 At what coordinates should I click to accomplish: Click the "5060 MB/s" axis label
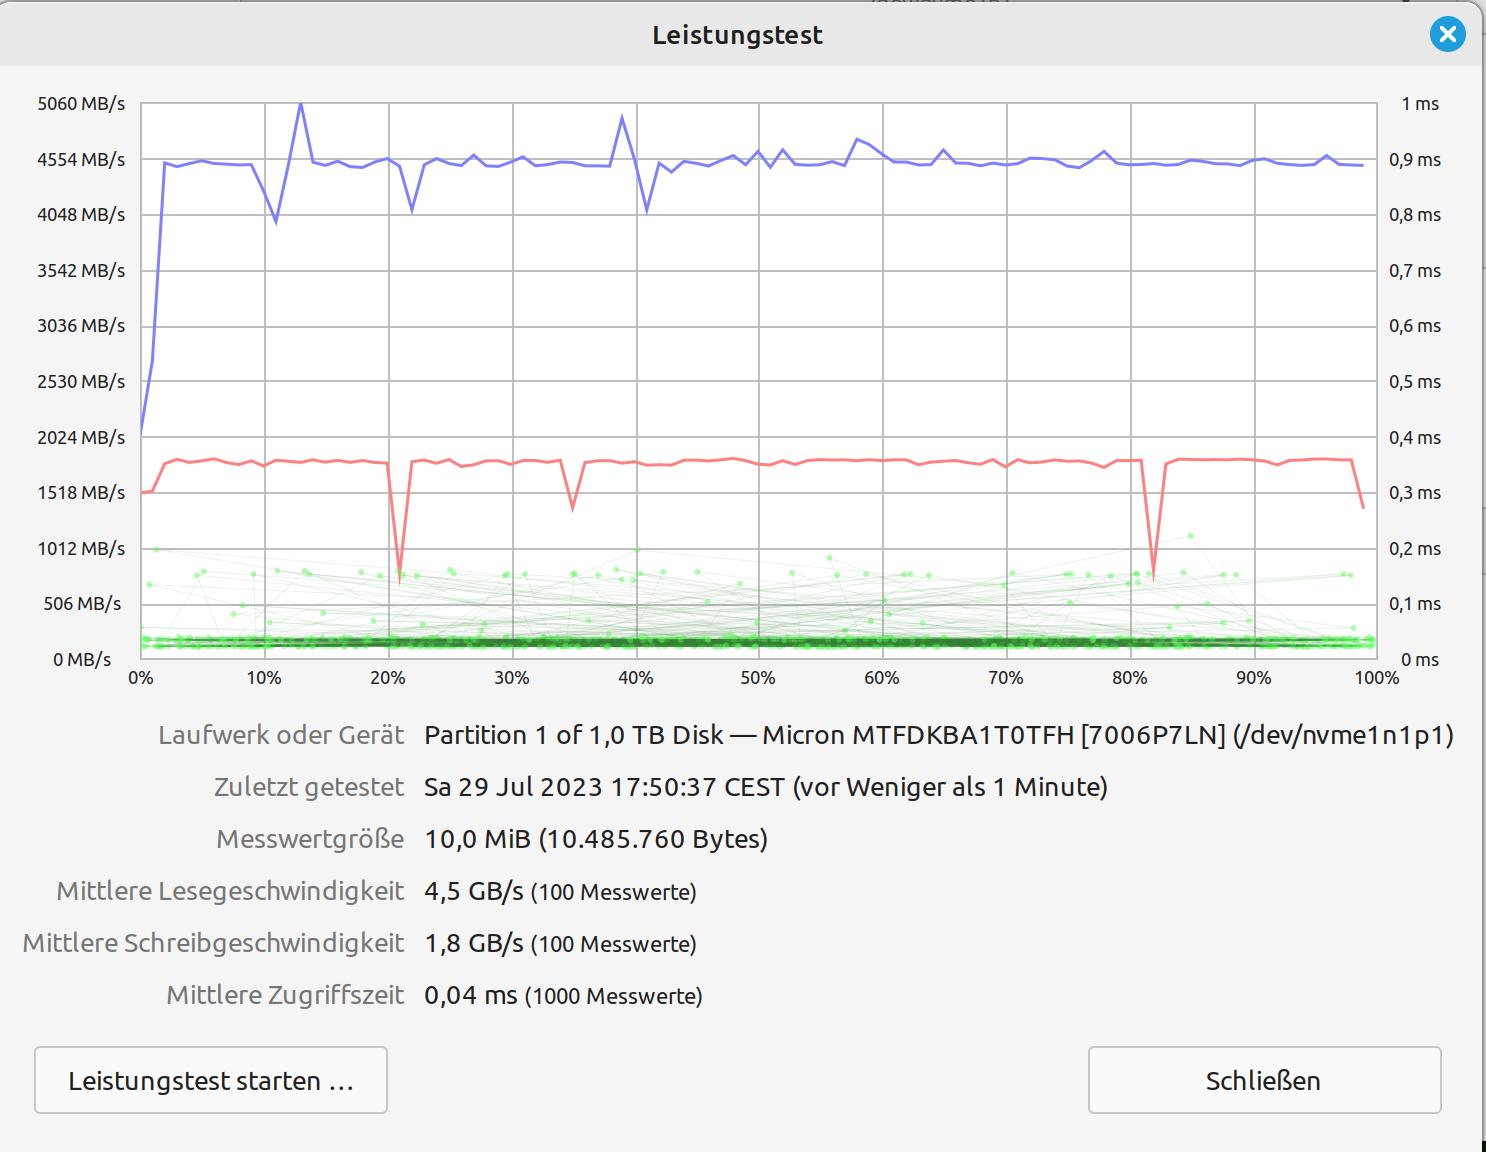[81, 104]
